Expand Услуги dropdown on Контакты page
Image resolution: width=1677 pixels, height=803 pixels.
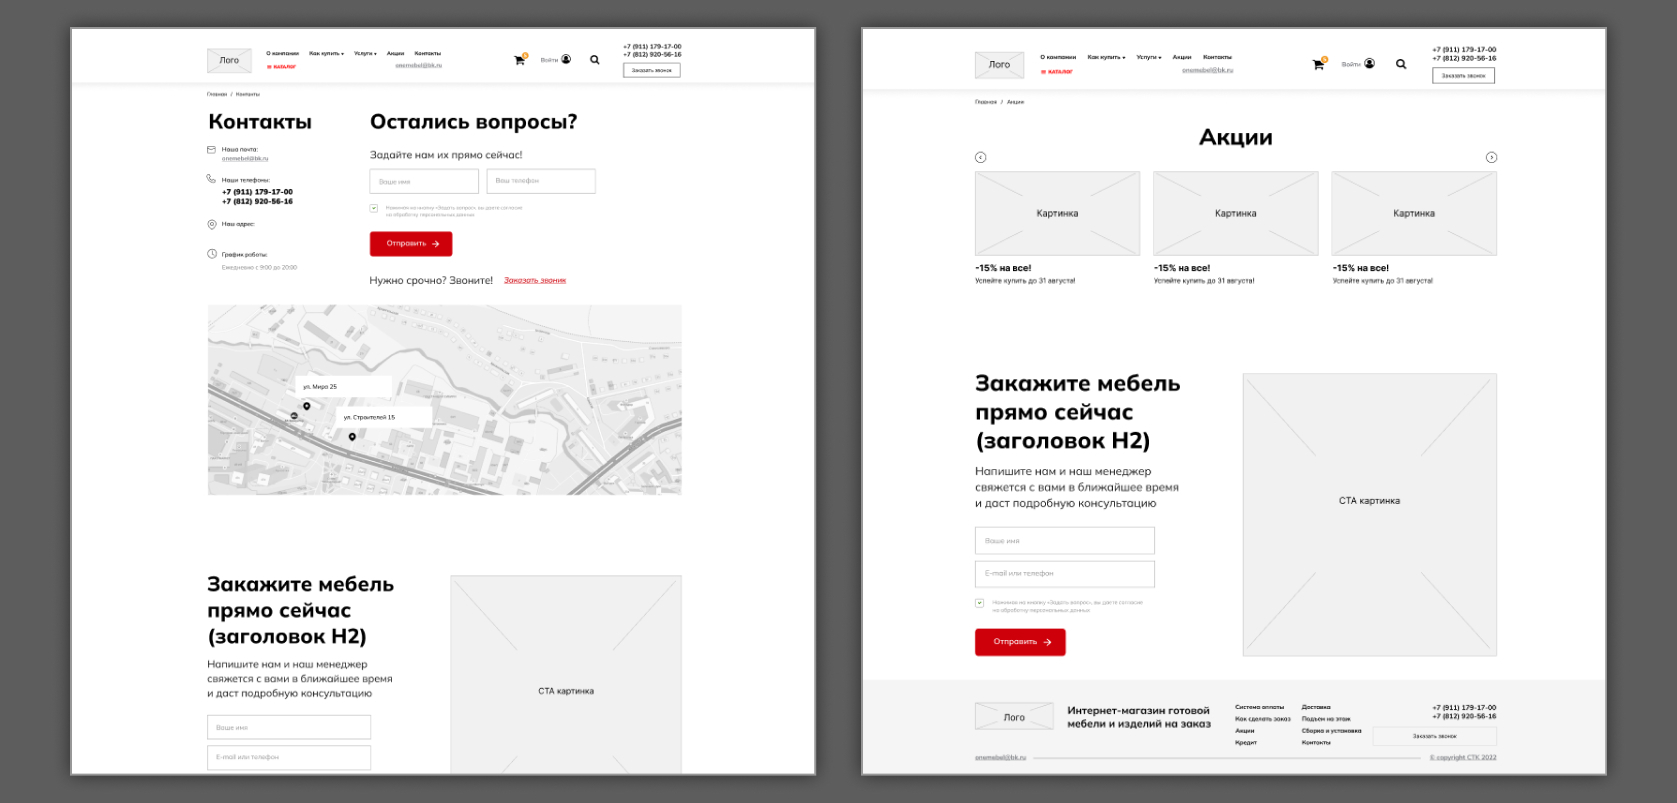click(365, 53)
